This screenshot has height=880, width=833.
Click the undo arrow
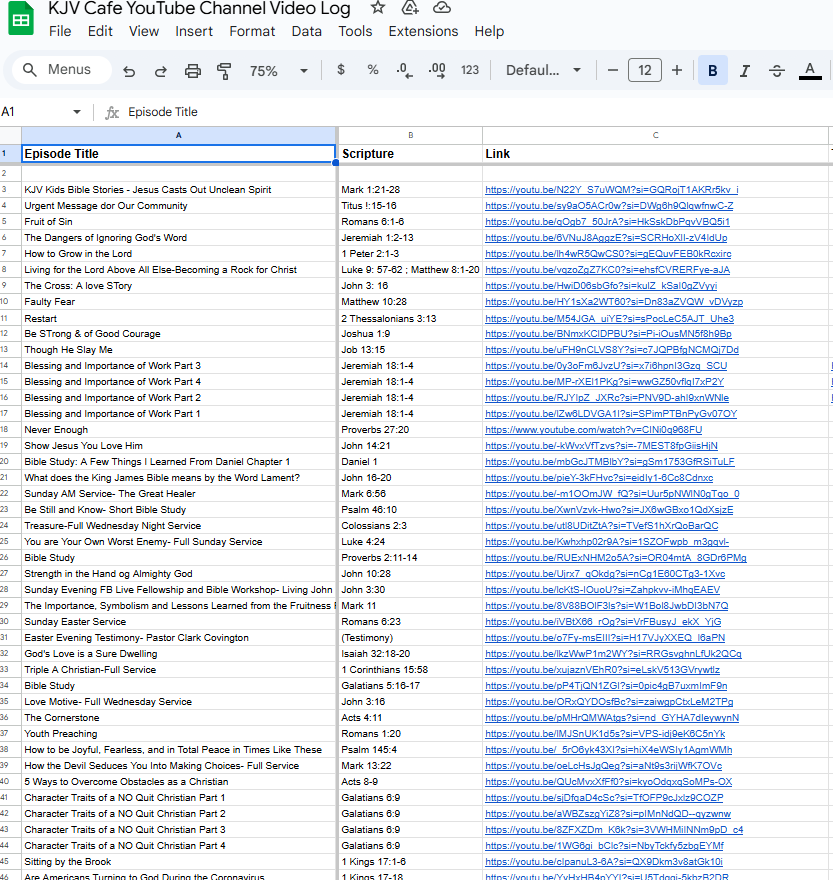tap(129, 71)
